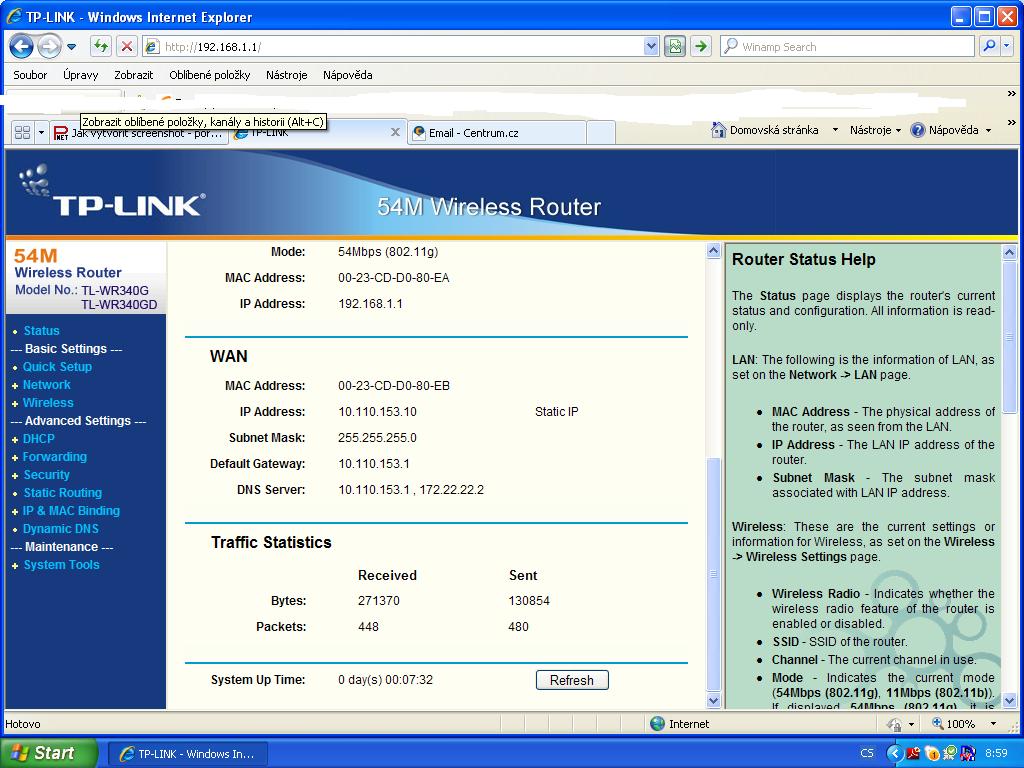The height and width of the screenshot is (768, 1024).
Task: Open a new blank tab
Action: coord(601,133)
